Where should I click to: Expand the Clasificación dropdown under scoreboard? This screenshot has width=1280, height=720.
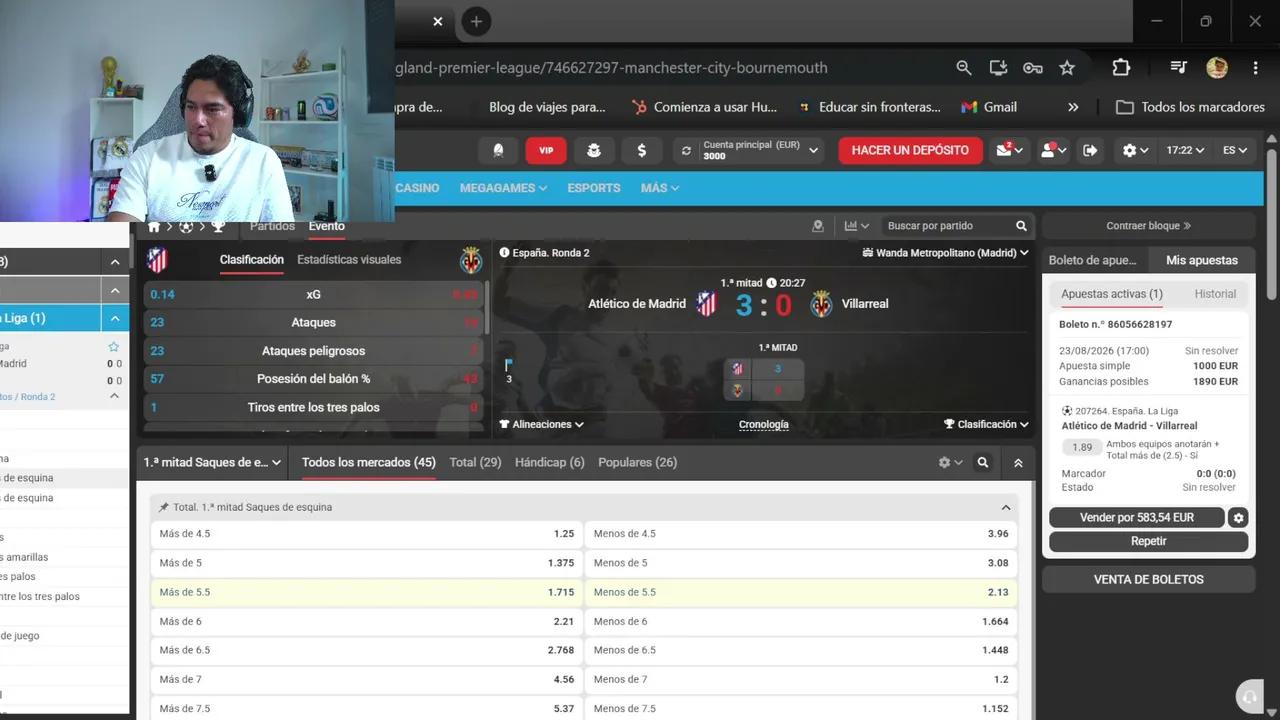(986, 424)
